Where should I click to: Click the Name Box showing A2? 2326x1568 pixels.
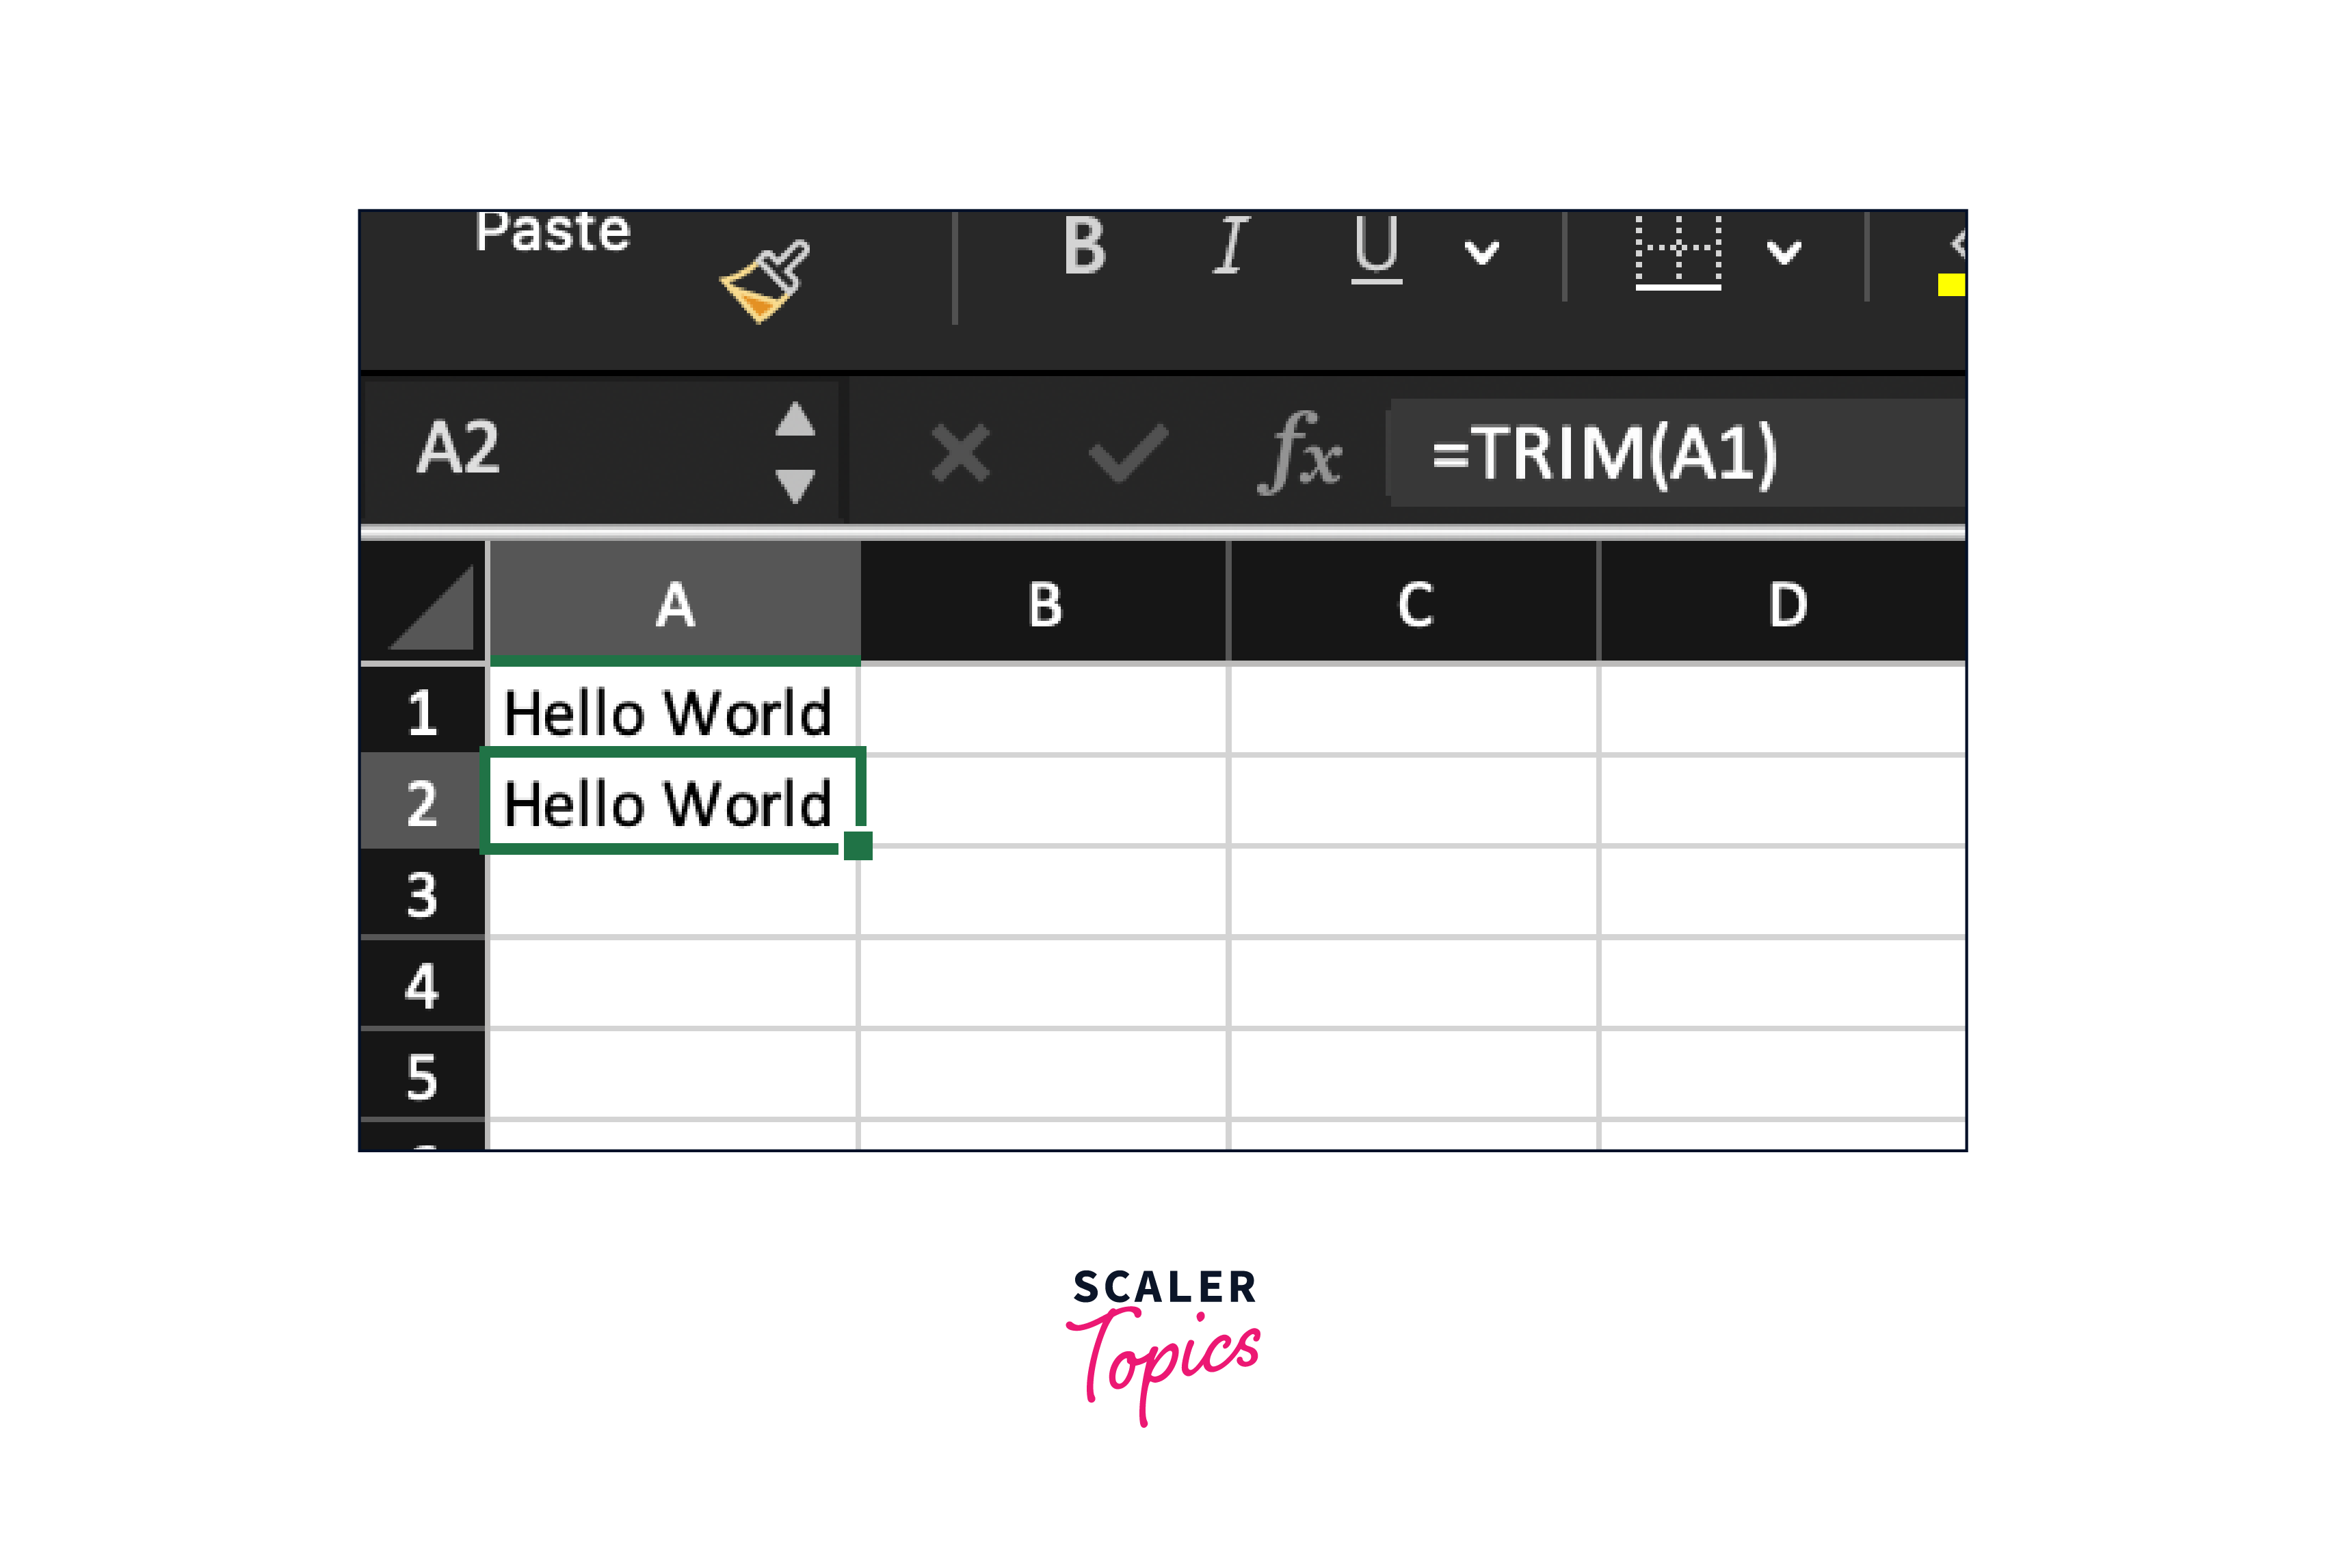560,449
